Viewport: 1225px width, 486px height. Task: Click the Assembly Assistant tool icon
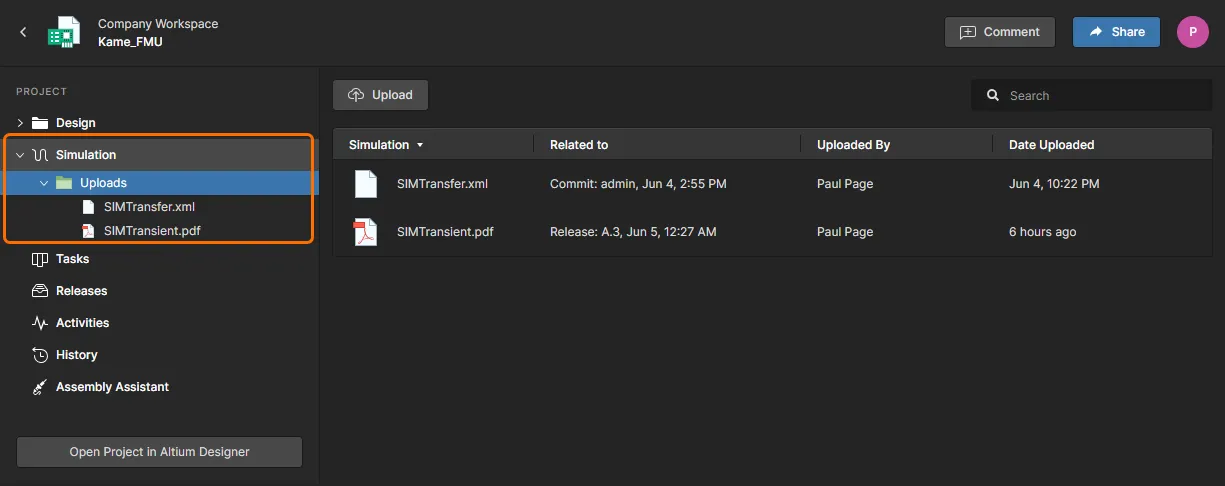click(40, 387)
